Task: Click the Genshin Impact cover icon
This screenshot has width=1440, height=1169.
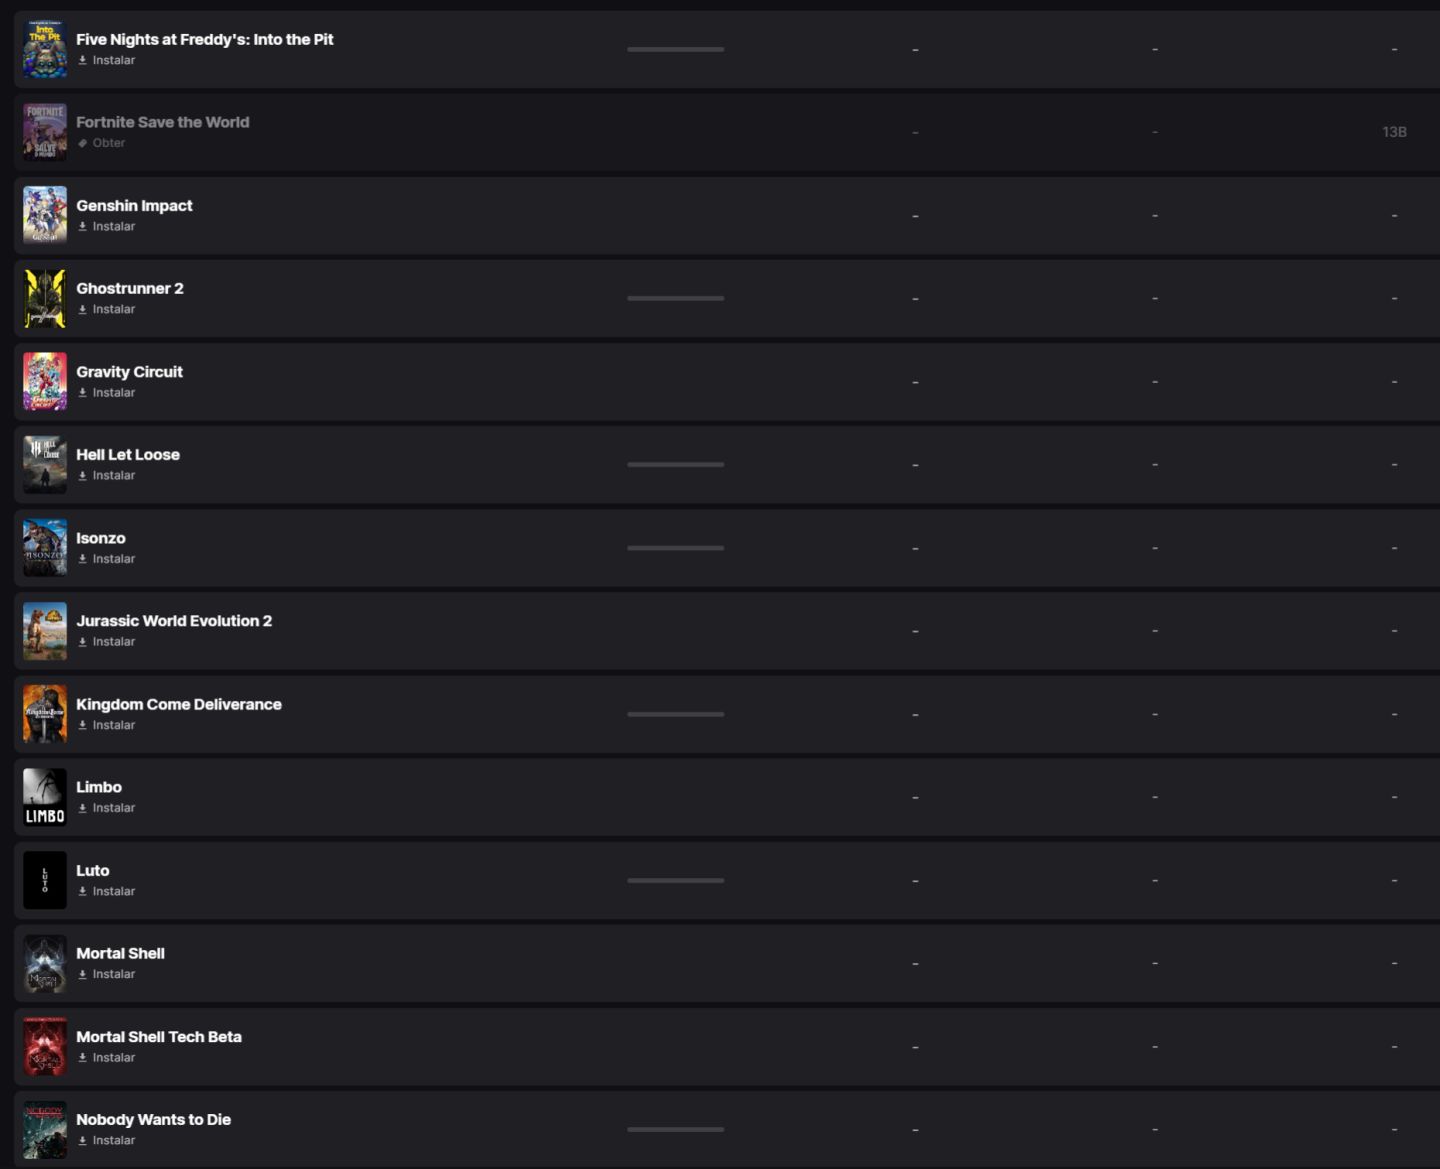Action: pos(45,215)
